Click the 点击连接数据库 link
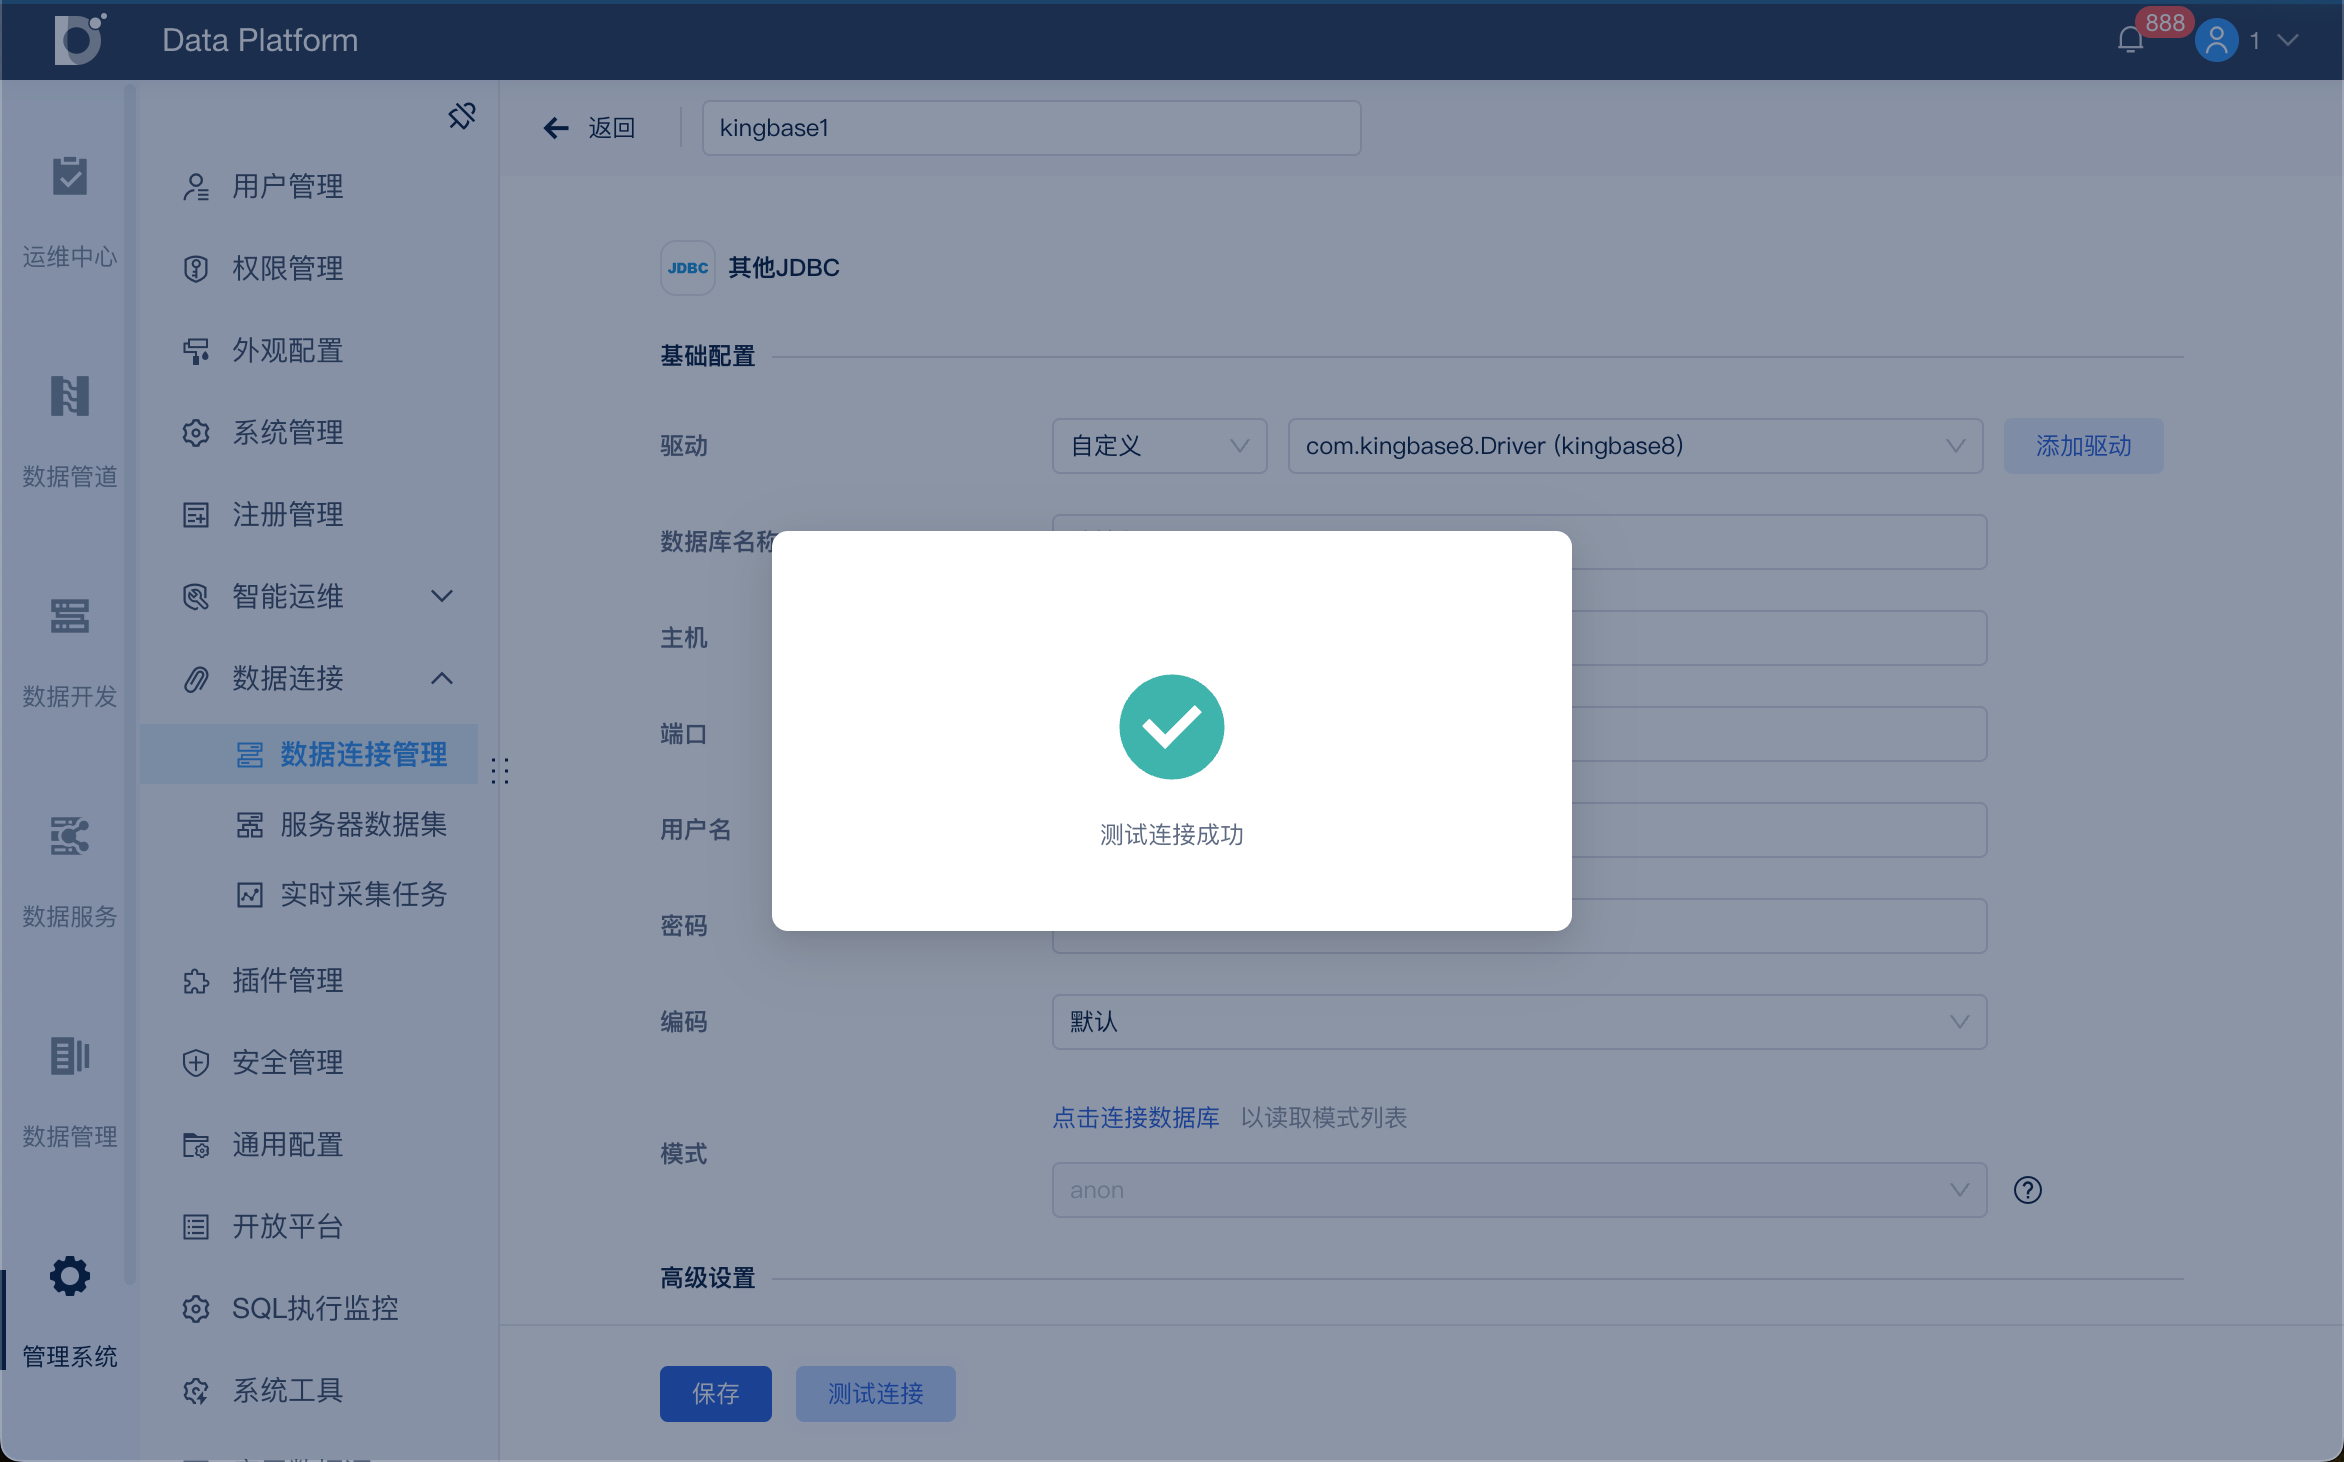 click(x=1135, y=1118)
